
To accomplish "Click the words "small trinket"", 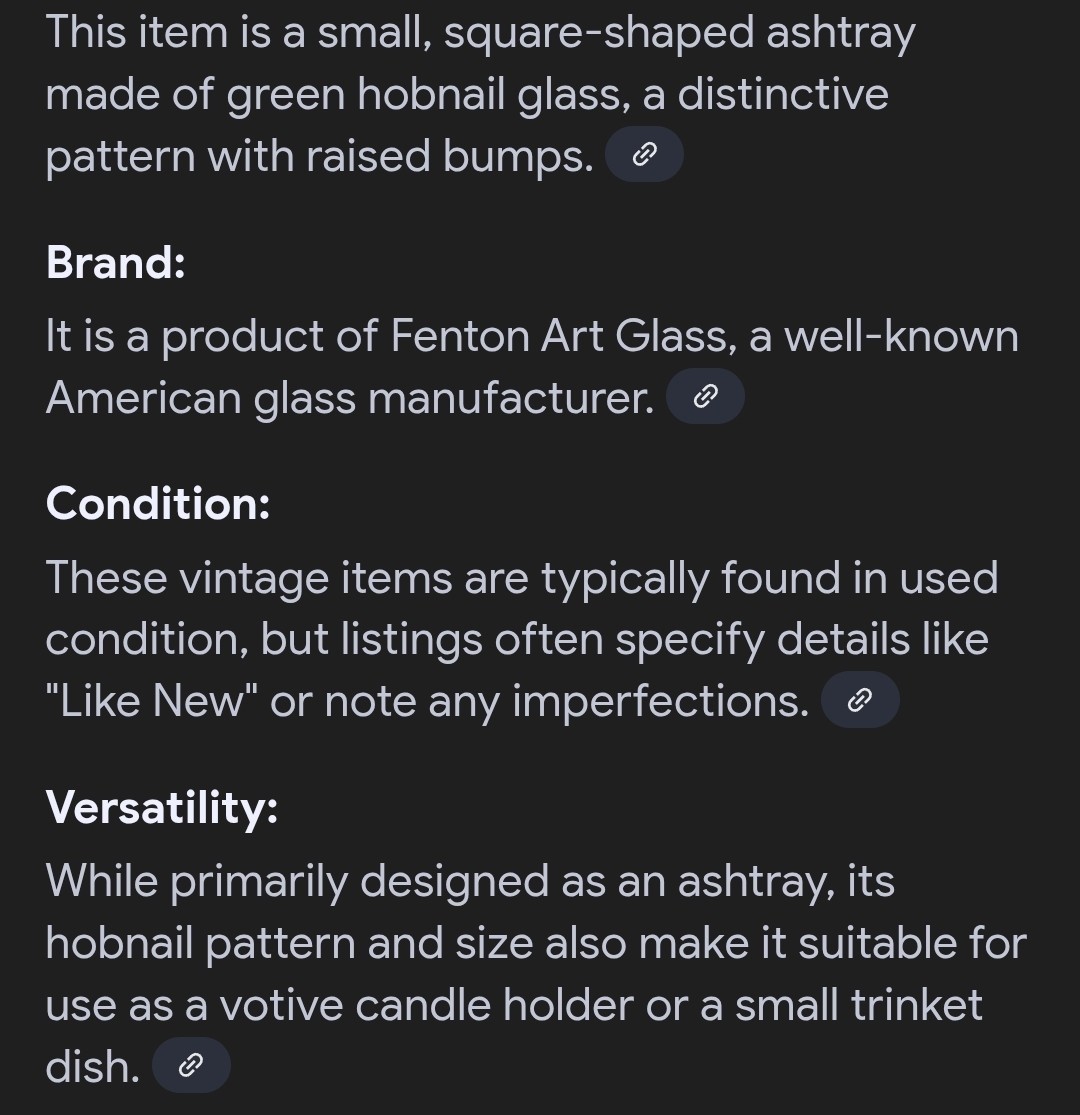I will 859,1005.
